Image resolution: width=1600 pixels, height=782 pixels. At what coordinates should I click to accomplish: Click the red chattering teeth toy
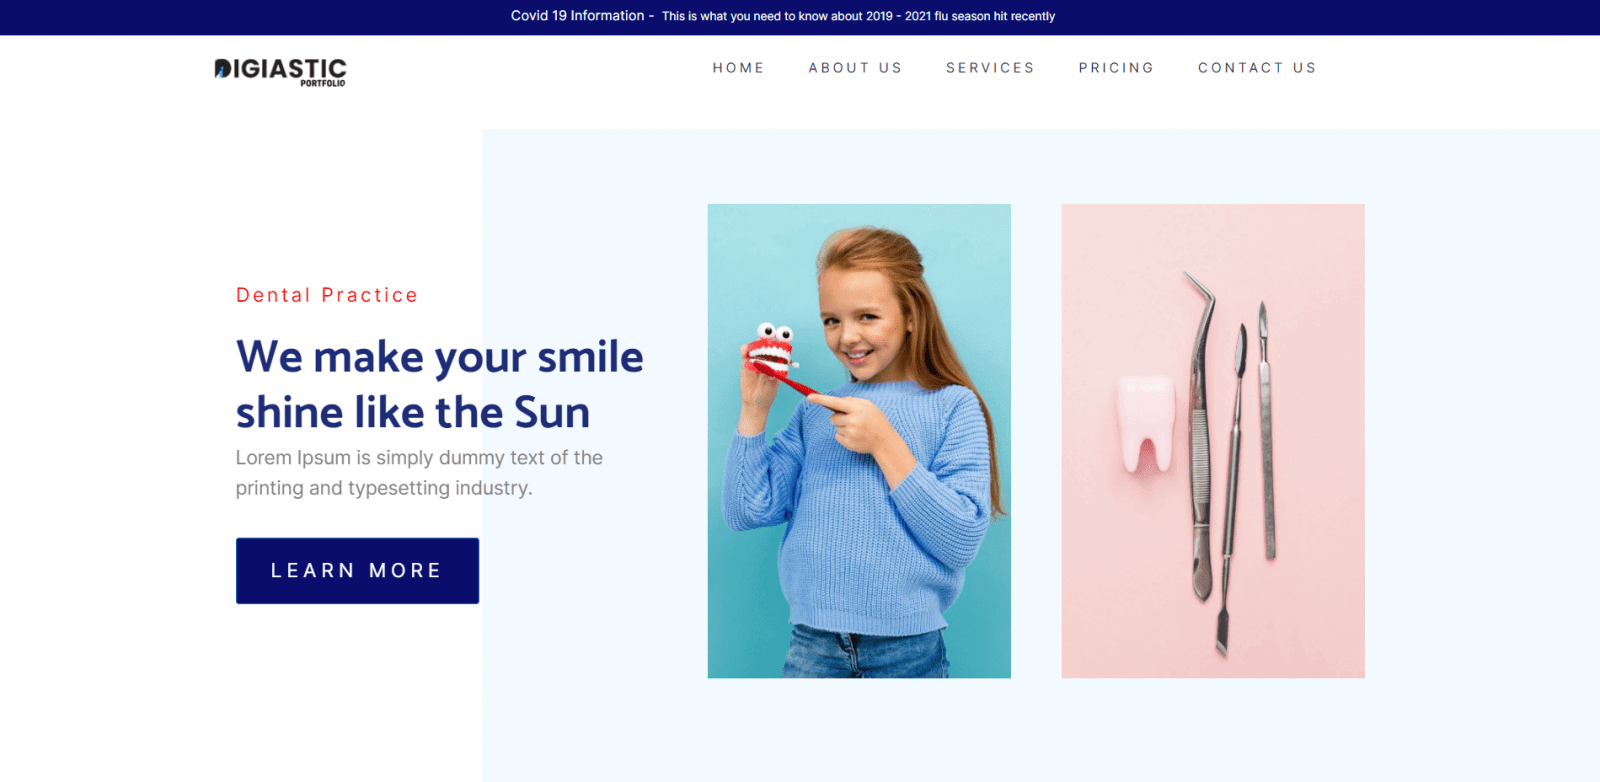click(x=769, y=350)
